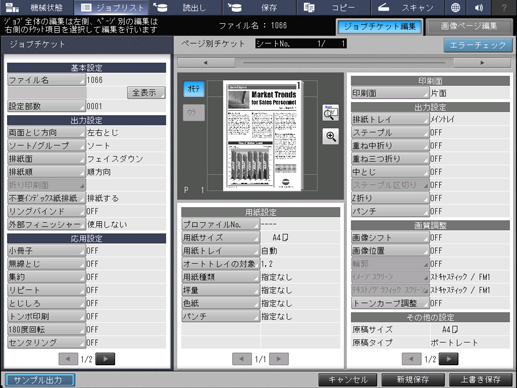
Task: Open the トンボ印刷 setting
Action: click(46, 316)
